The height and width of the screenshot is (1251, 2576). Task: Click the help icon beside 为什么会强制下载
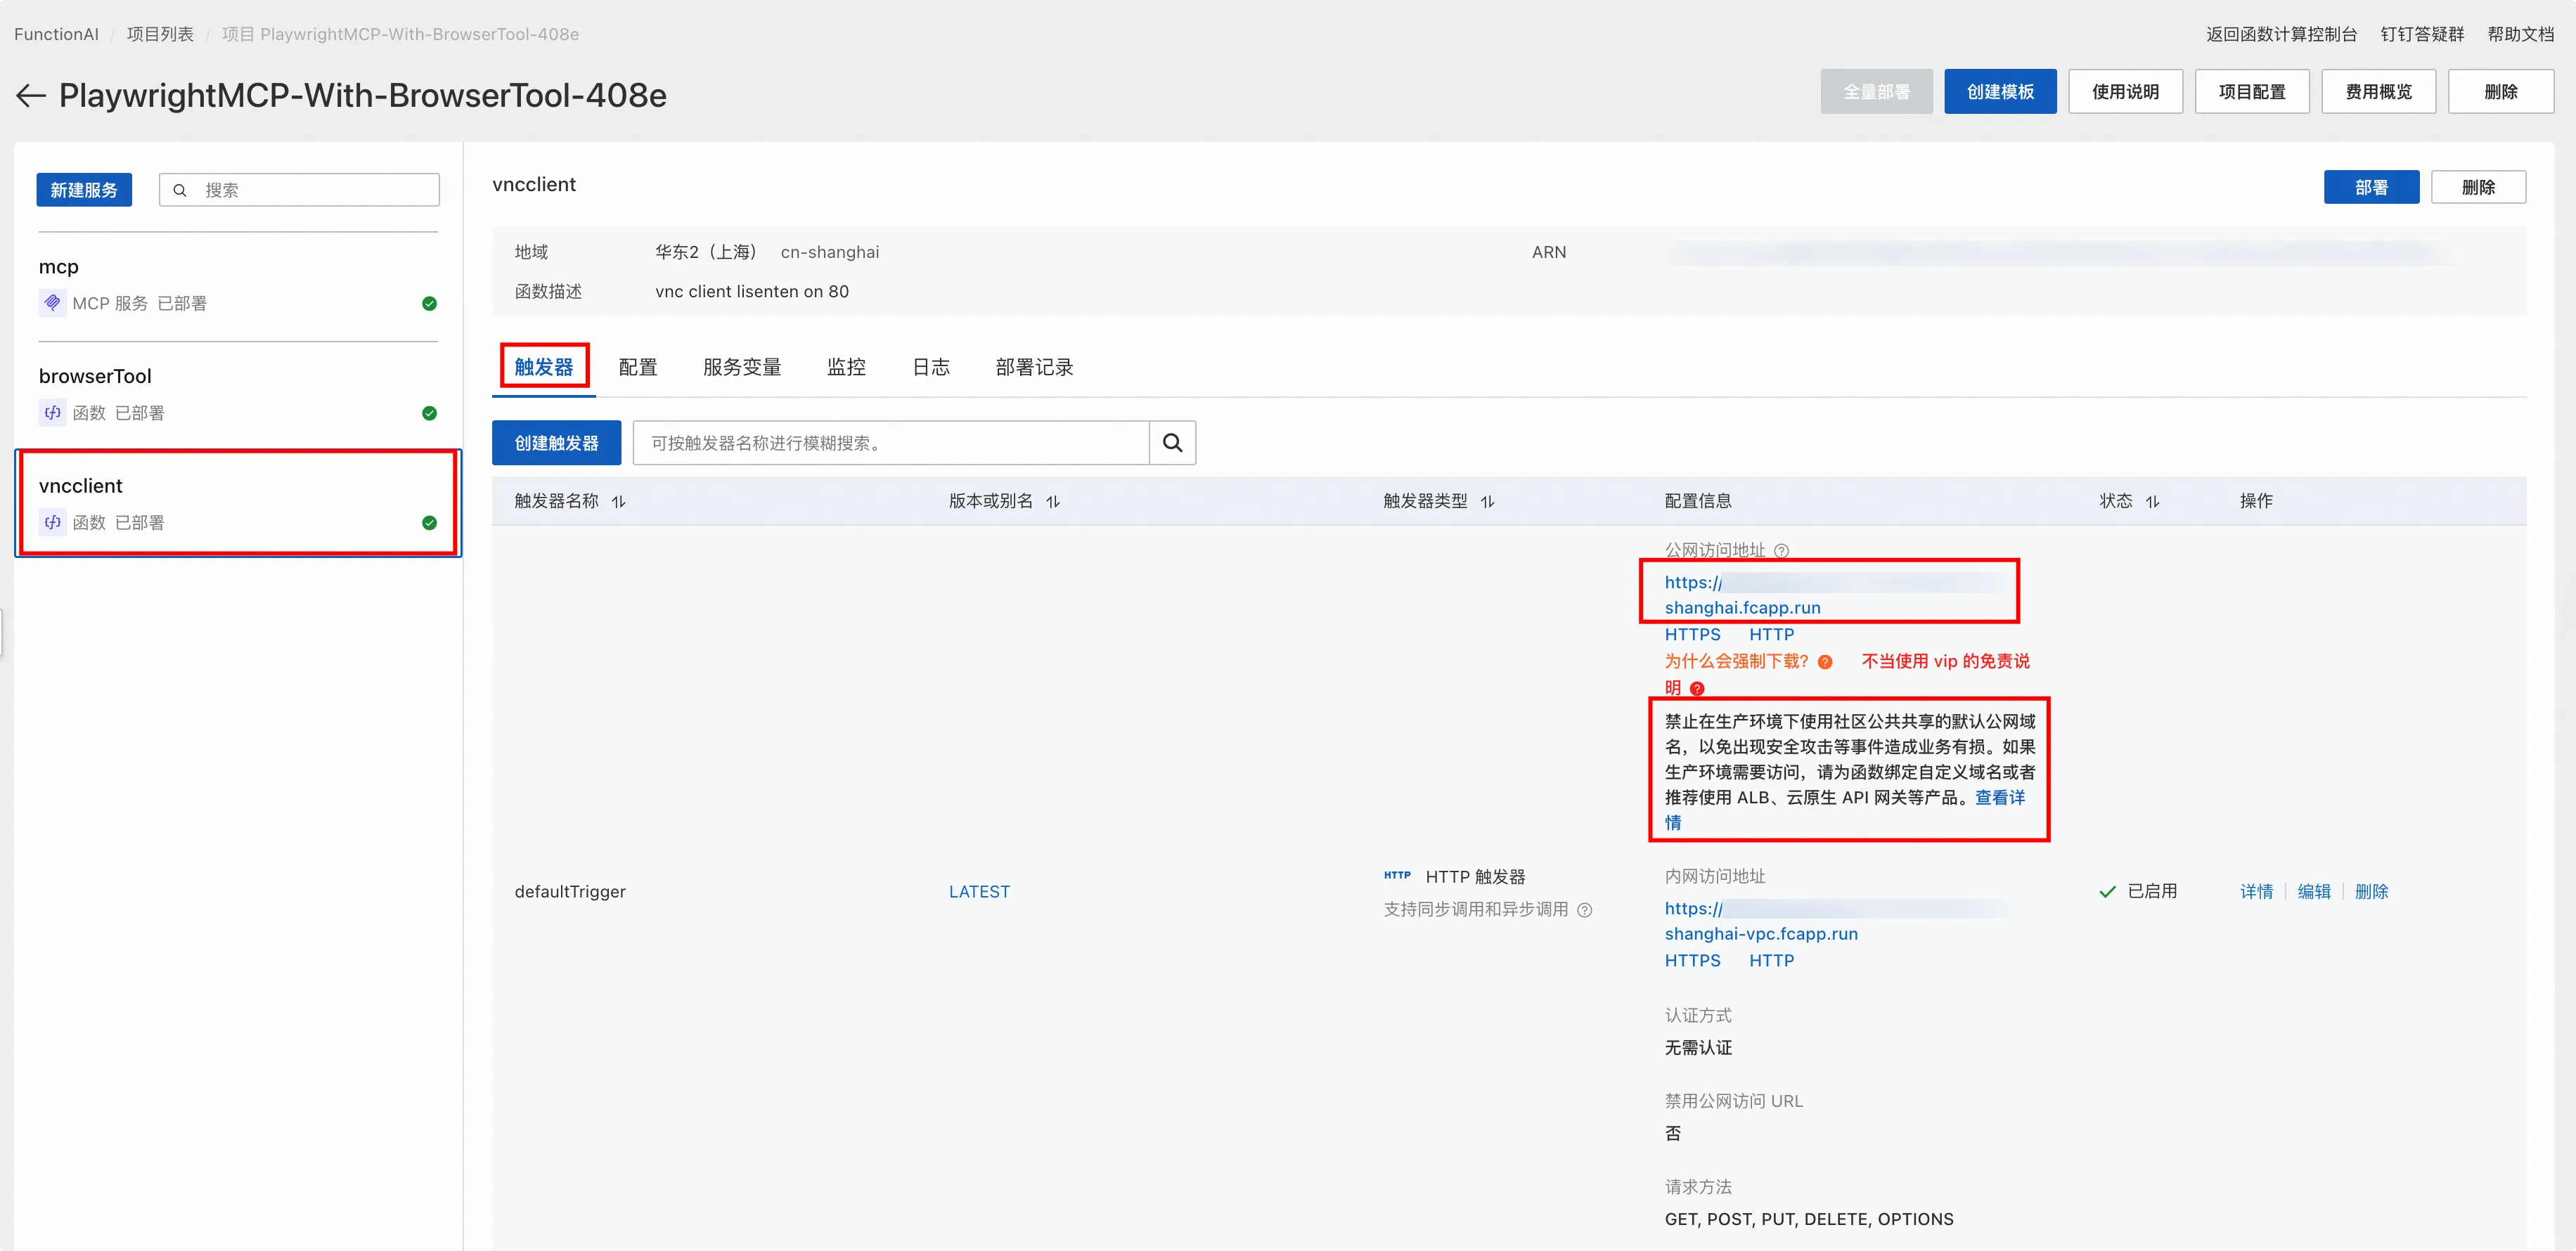point(1827,661)
